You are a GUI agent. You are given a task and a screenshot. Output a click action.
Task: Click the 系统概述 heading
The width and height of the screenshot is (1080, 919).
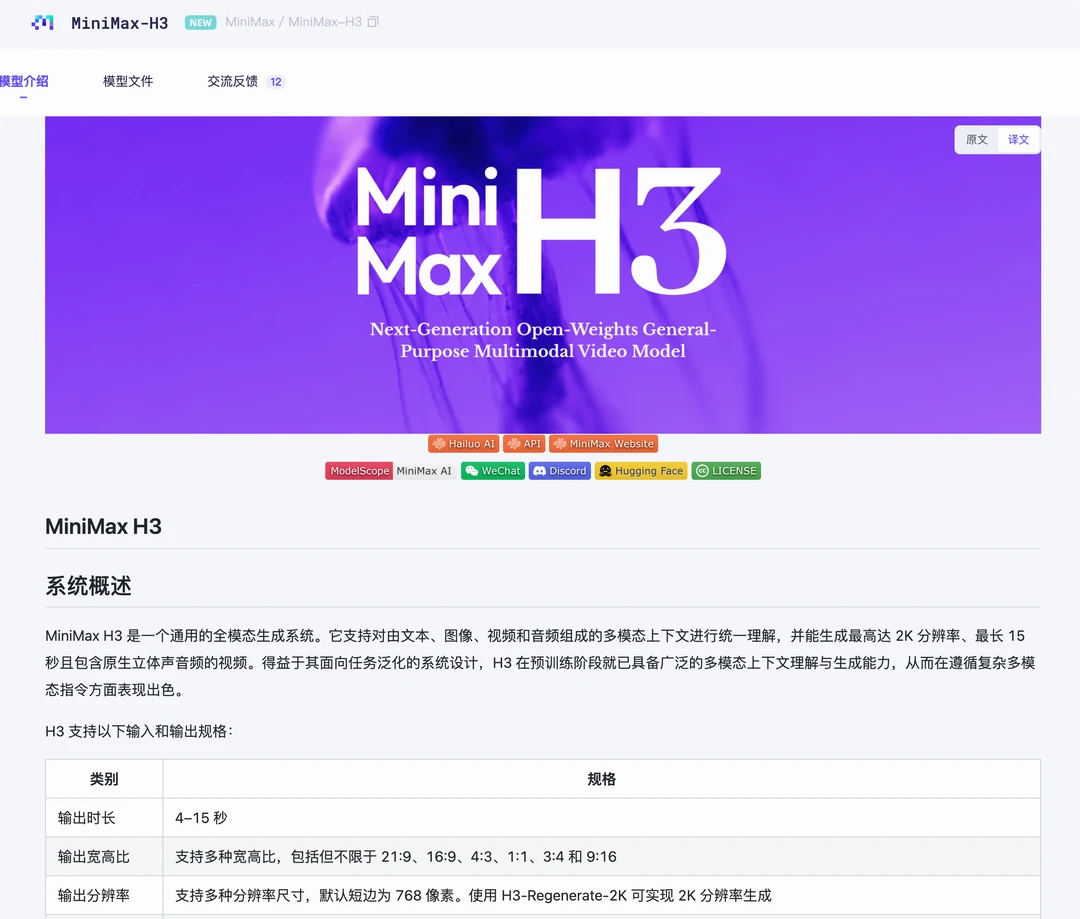[x=88, y=586]
